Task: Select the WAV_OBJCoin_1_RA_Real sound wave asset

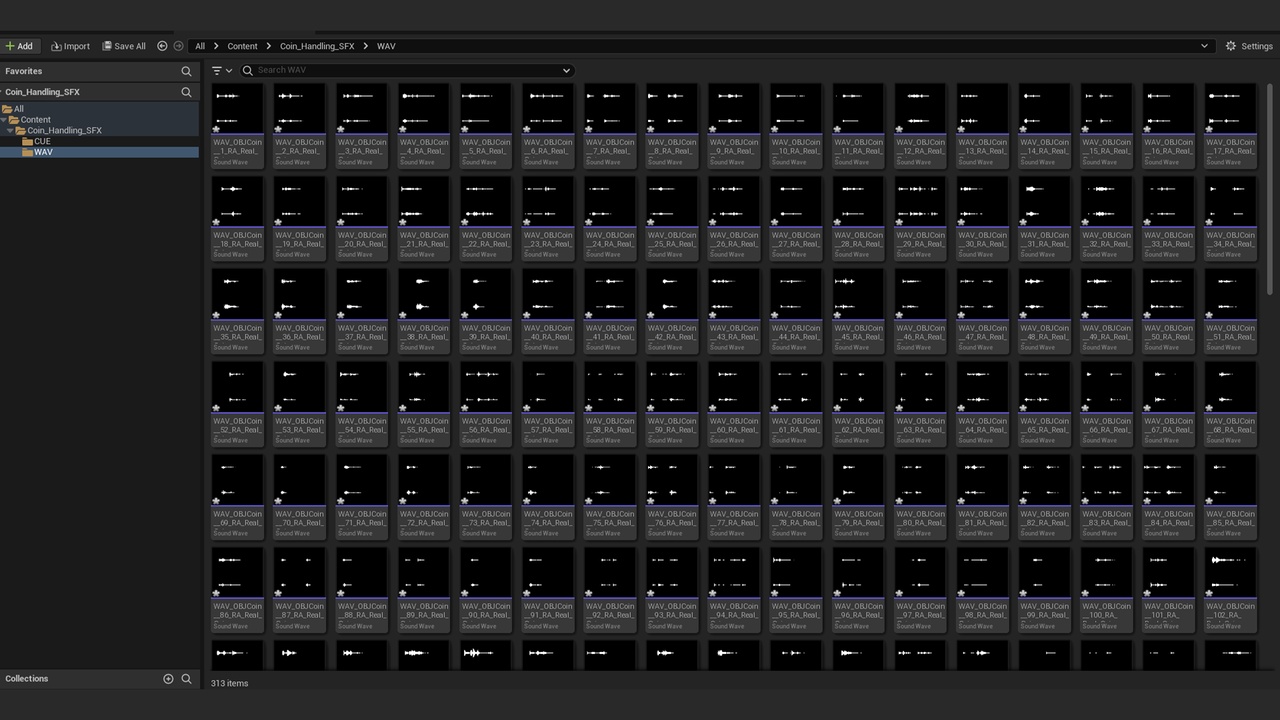Action: (238, 125)
